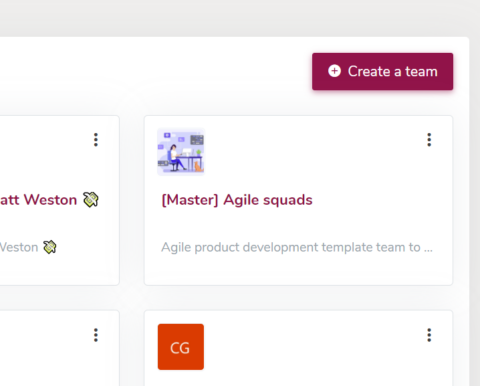Open the three-dot menu on the bottom-left card
Image resolution: width=480 pixels, height=386 pixels.
pyautogui.click(x=96, y=335)
